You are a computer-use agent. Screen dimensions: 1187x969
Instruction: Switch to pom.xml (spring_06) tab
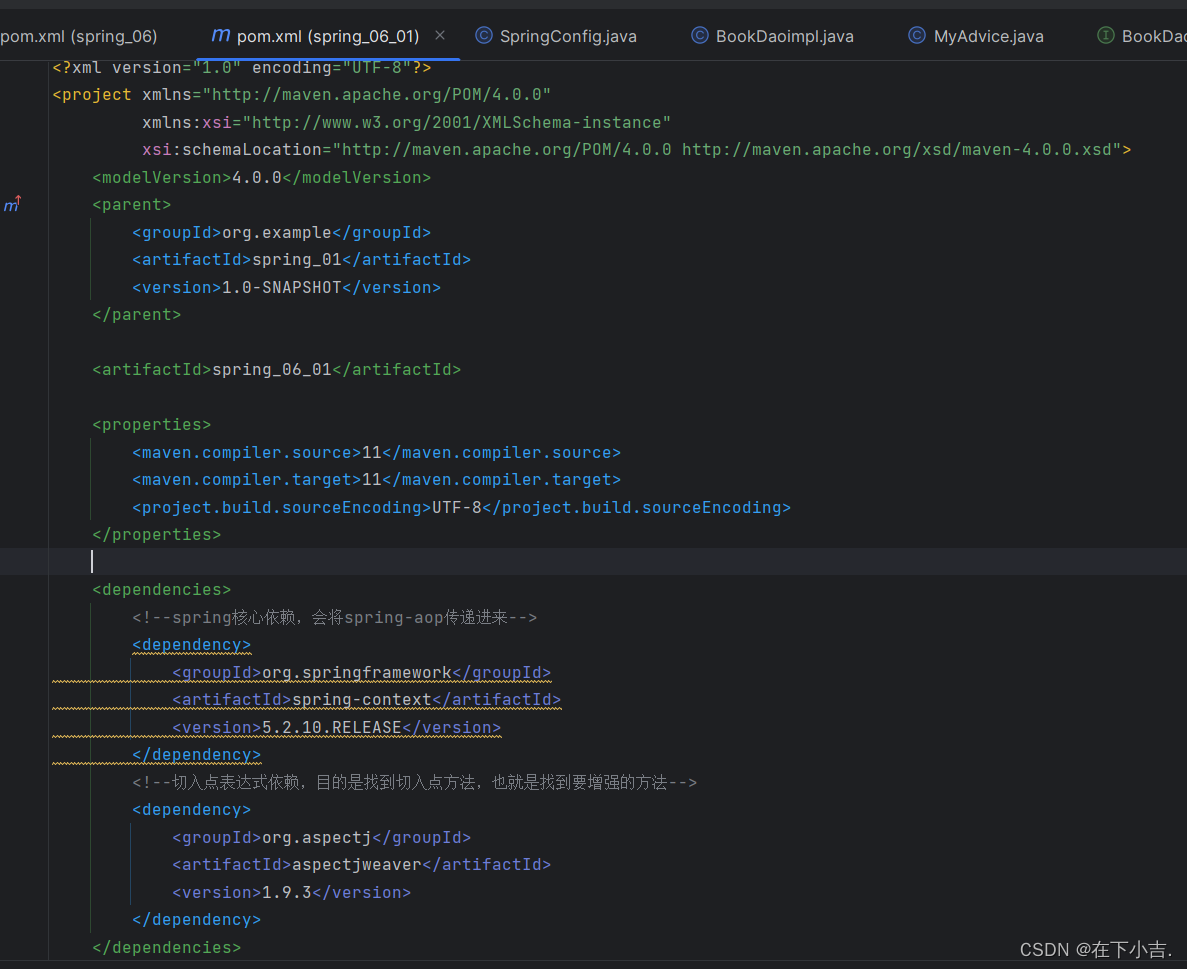coord(79,36)
